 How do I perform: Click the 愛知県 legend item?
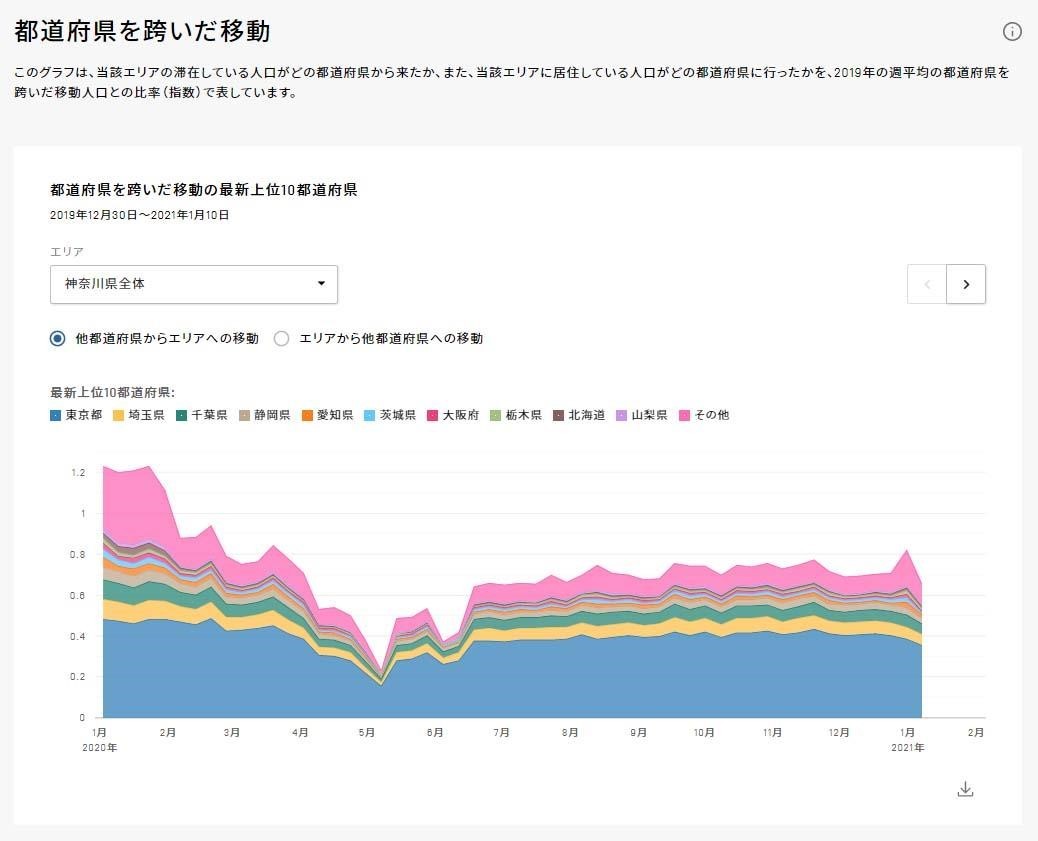tap(327, 415)
